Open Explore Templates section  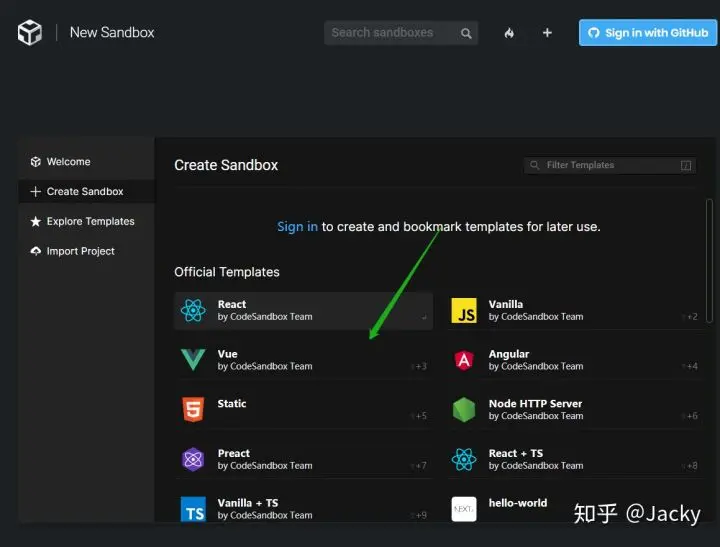(x=90, y=221)
